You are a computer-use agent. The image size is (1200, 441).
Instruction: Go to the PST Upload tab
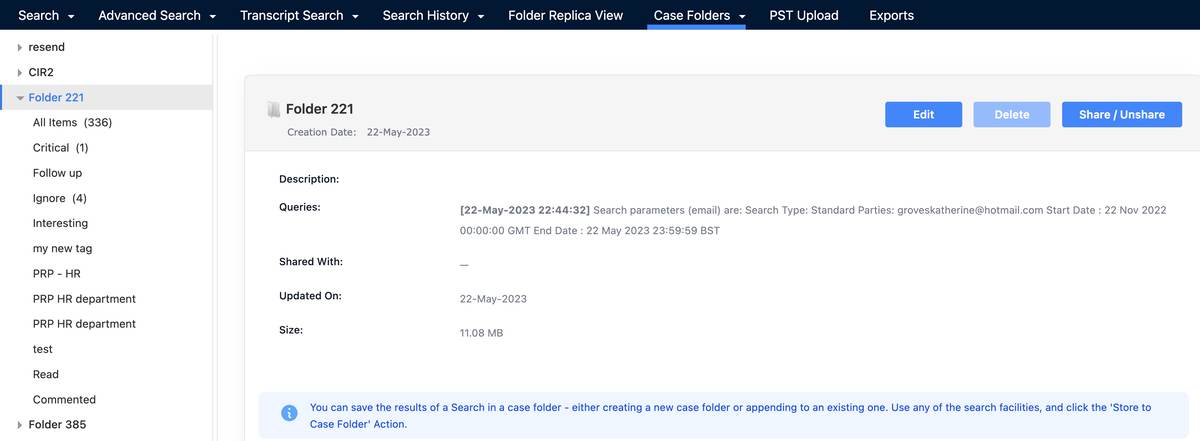(803, 15)
